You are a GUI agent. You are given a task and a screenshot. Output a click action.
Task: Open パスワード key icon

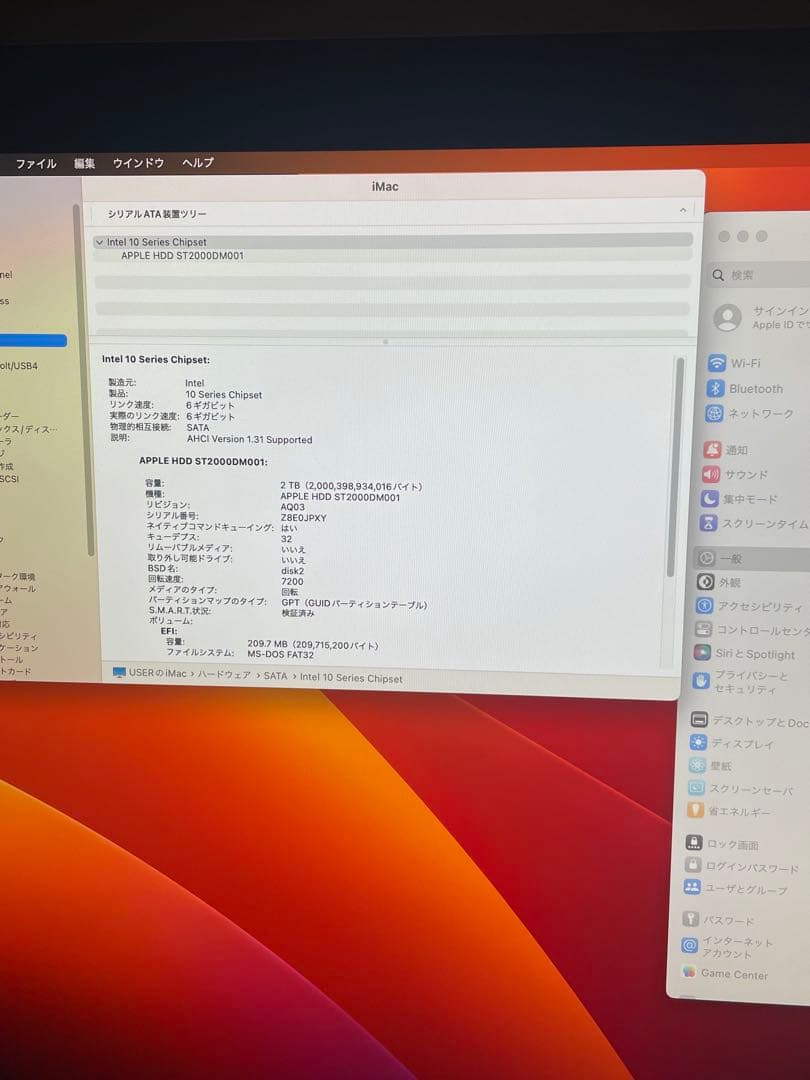691,918
